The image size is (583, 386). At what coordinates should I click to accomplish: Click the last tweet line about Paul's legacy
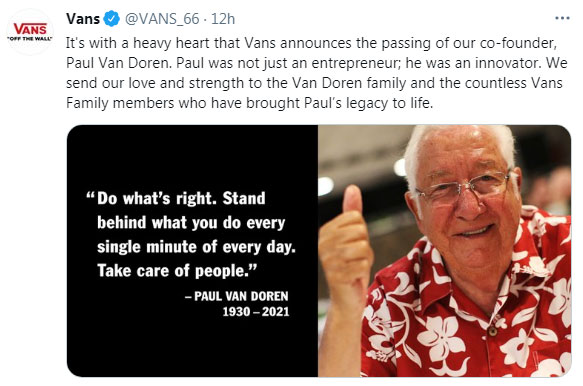click(249, 103)
